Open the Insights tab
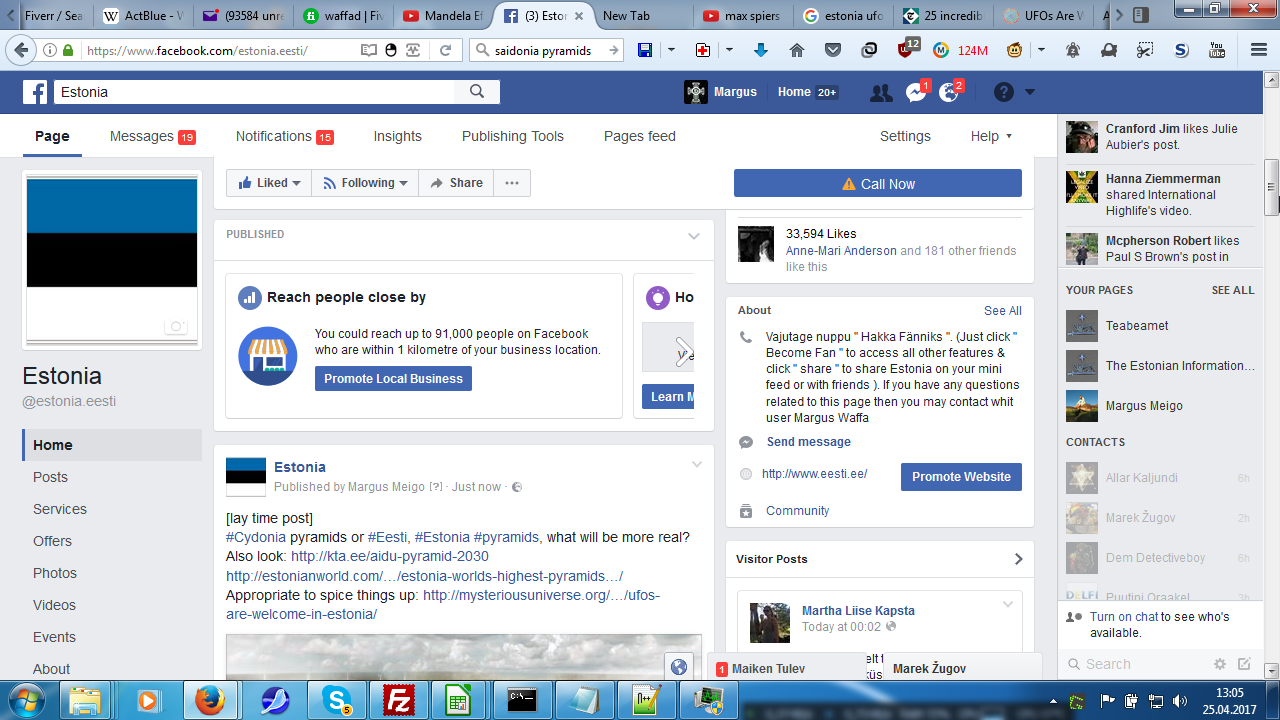1280x720 pixels. tap(398, 136)
